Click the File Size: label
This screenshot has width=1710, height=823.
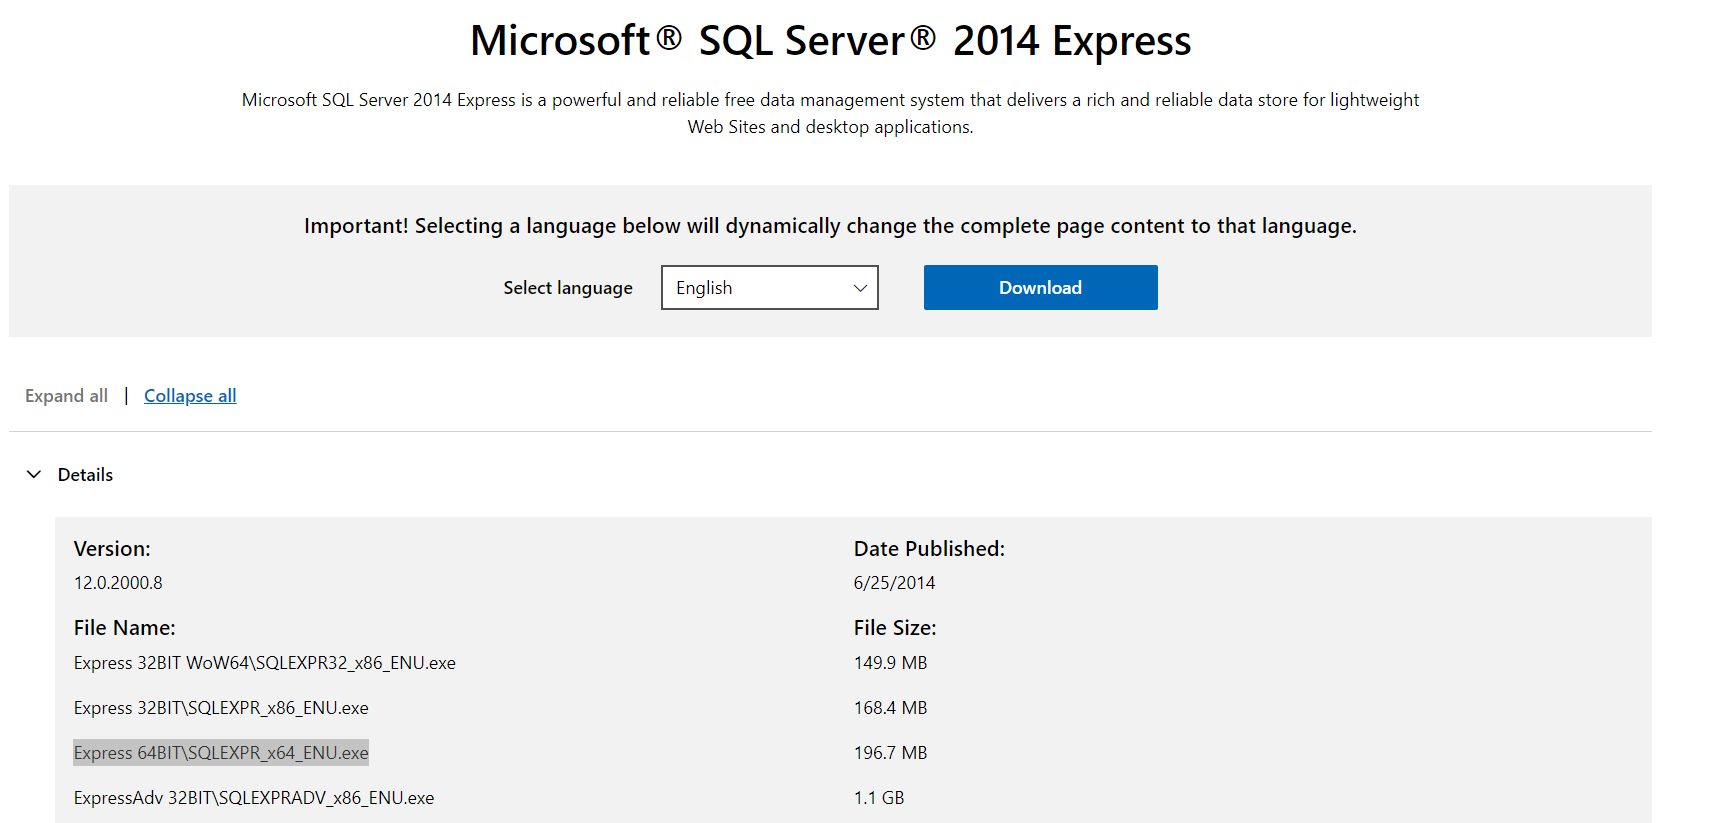pyautogui.click(x=895, y=628)
